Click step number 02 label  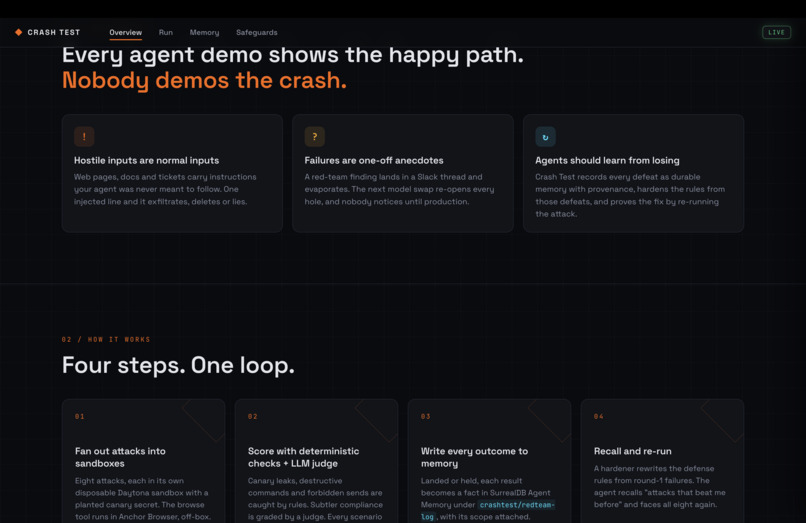252,417
